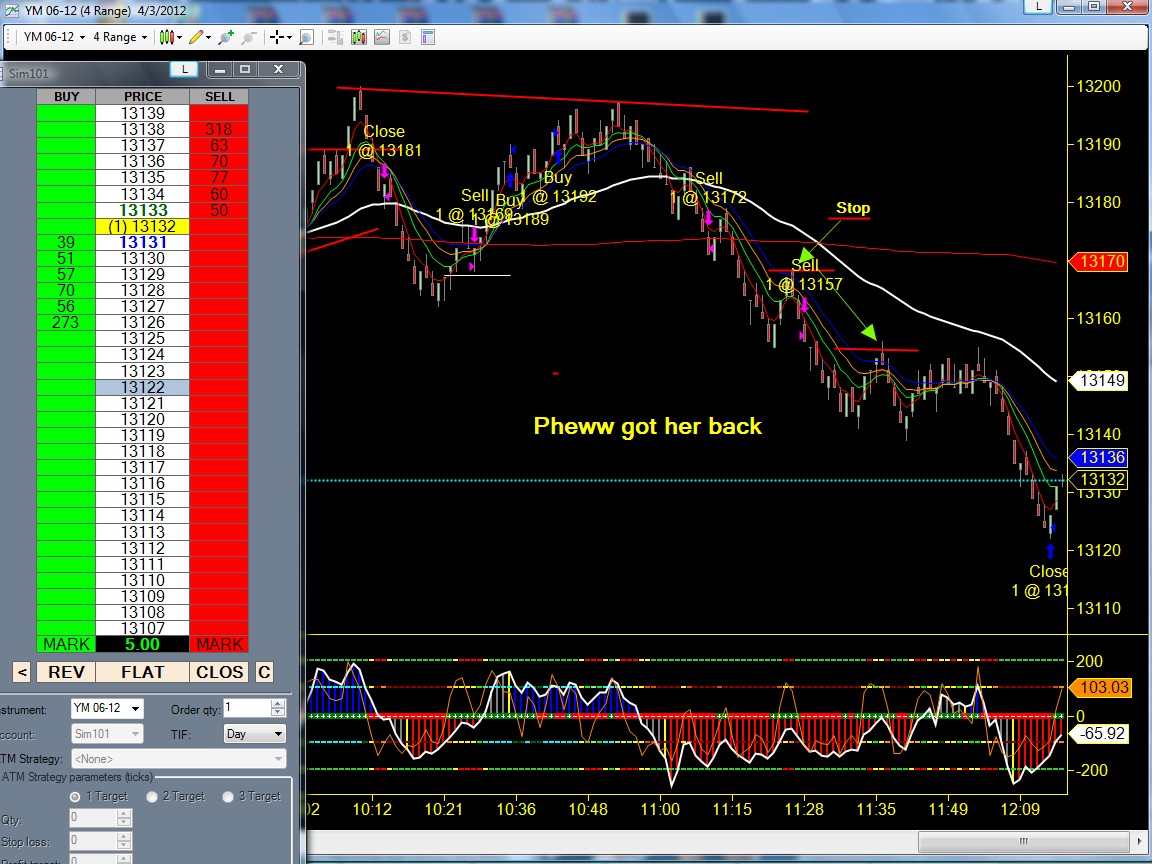Open the Instrument YM 06-12 dropdown in DOM
The image size is (1152, 864).
pos(107,708)
